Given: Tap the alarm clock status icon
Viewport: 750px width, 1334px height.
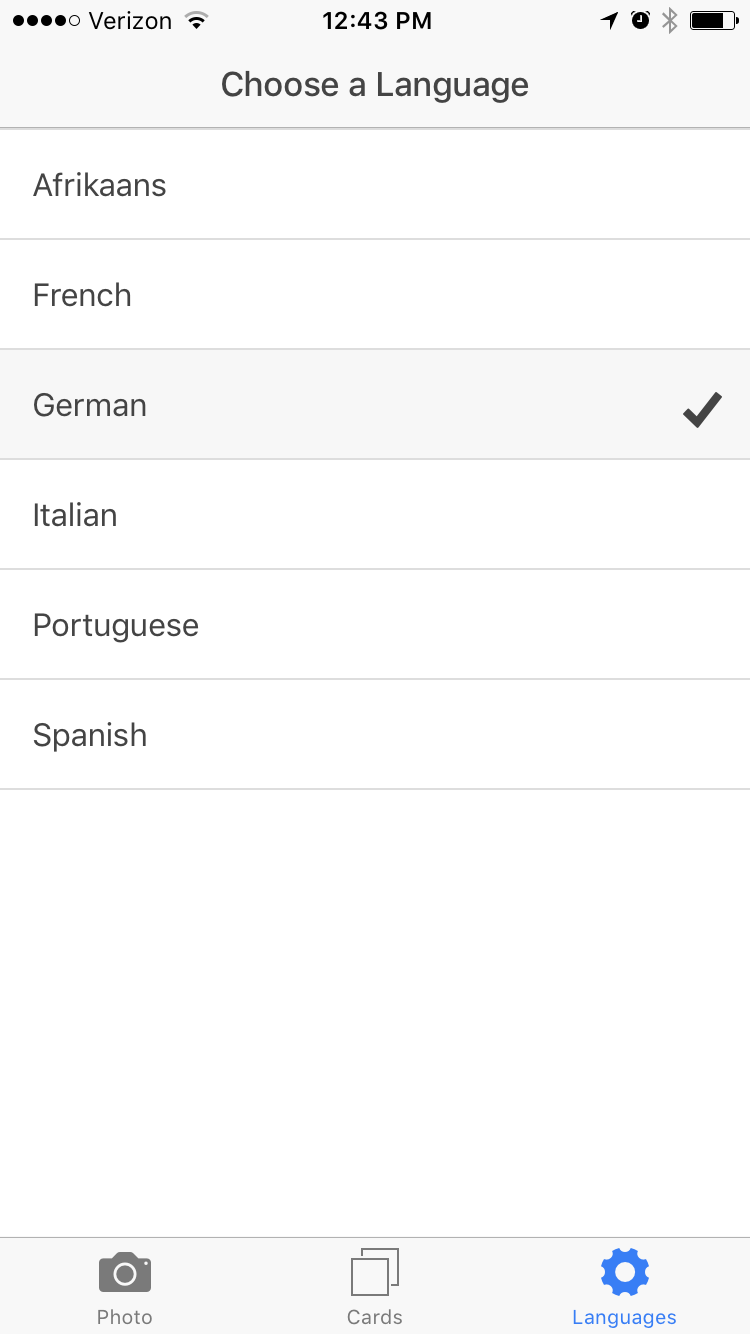Looking at the screenshot, I should pyautogui.click(x=641, y=20).
